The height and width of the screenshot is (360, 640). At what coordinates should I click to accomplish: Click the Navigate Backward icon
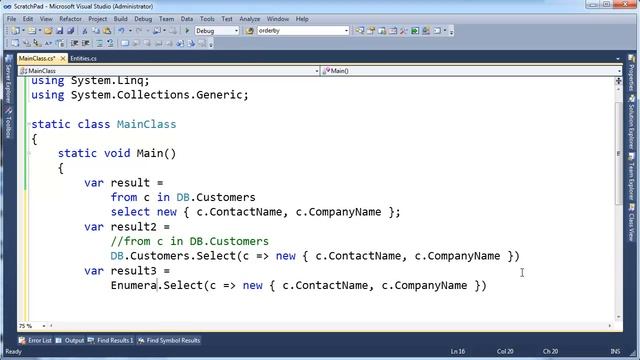click(157, 31)
